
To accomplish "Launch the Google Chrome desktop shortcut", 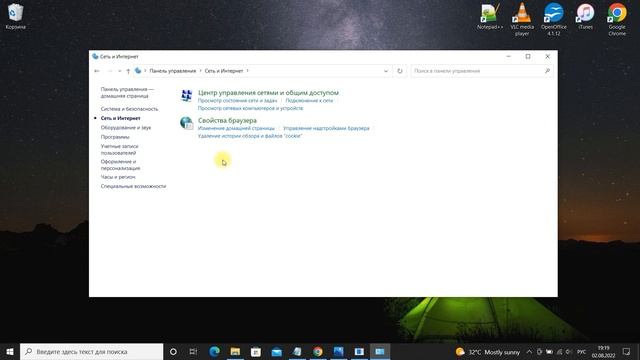I will point(617,19).
